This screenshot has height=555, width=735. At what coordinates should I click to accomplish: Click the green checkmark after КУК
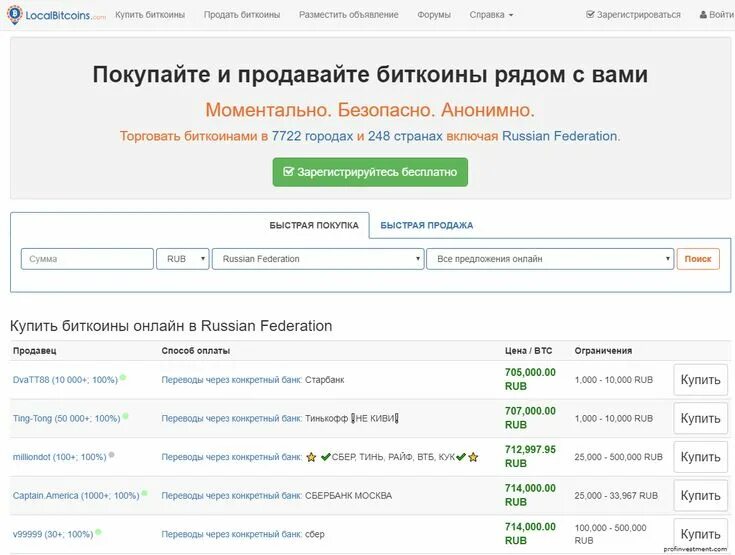click(x=461, y=457)
